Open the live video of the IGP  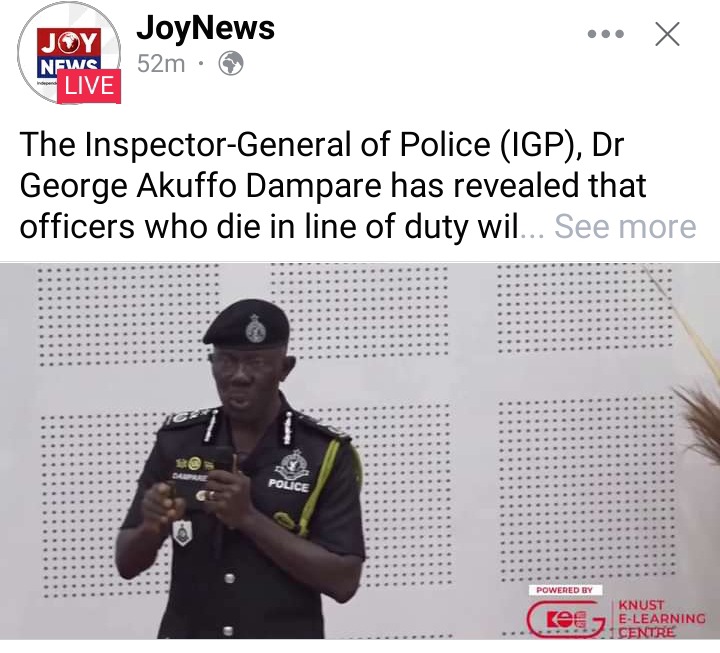pyautogui.click(x=360, y=450)
